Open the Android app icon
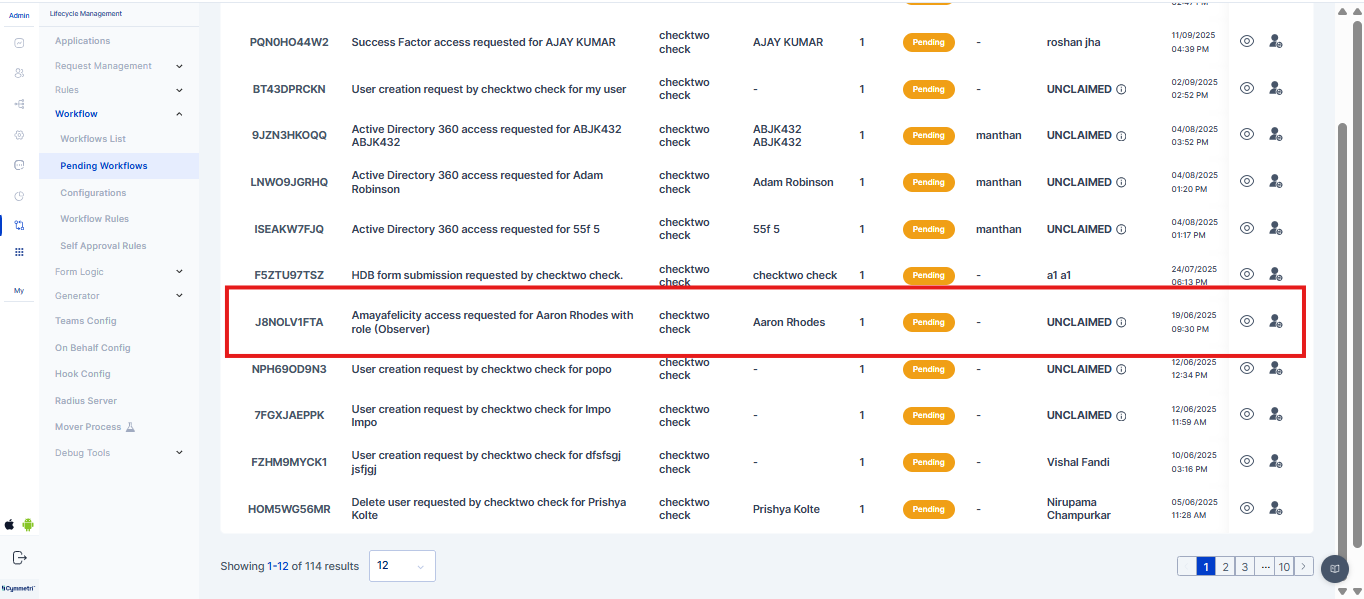This screenshot has width=1364, height=599. 27,524
